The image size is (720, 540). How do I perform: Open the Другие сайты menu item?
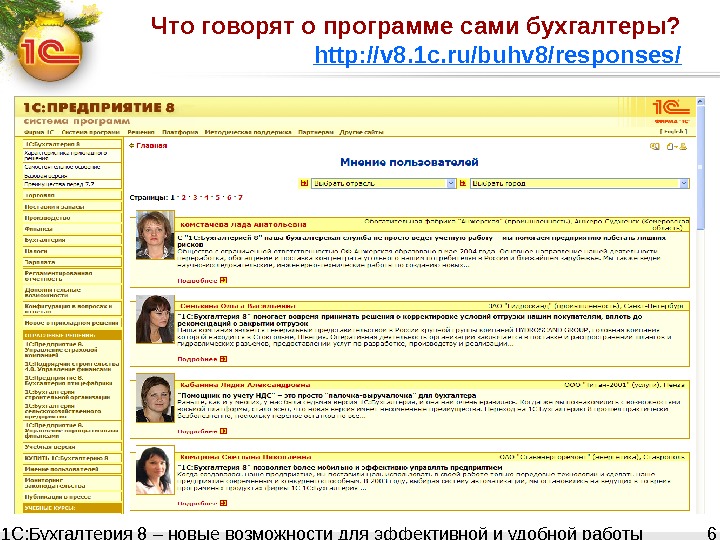click(361, 132)
